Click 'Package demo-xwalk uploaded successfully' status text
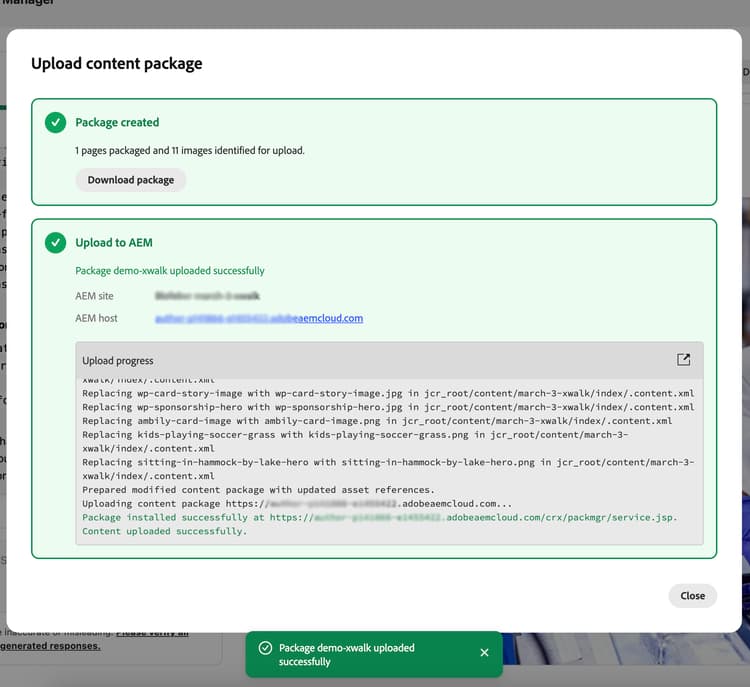Image resolution: width=750 pixels, height=687 pixels. [170, 271]
